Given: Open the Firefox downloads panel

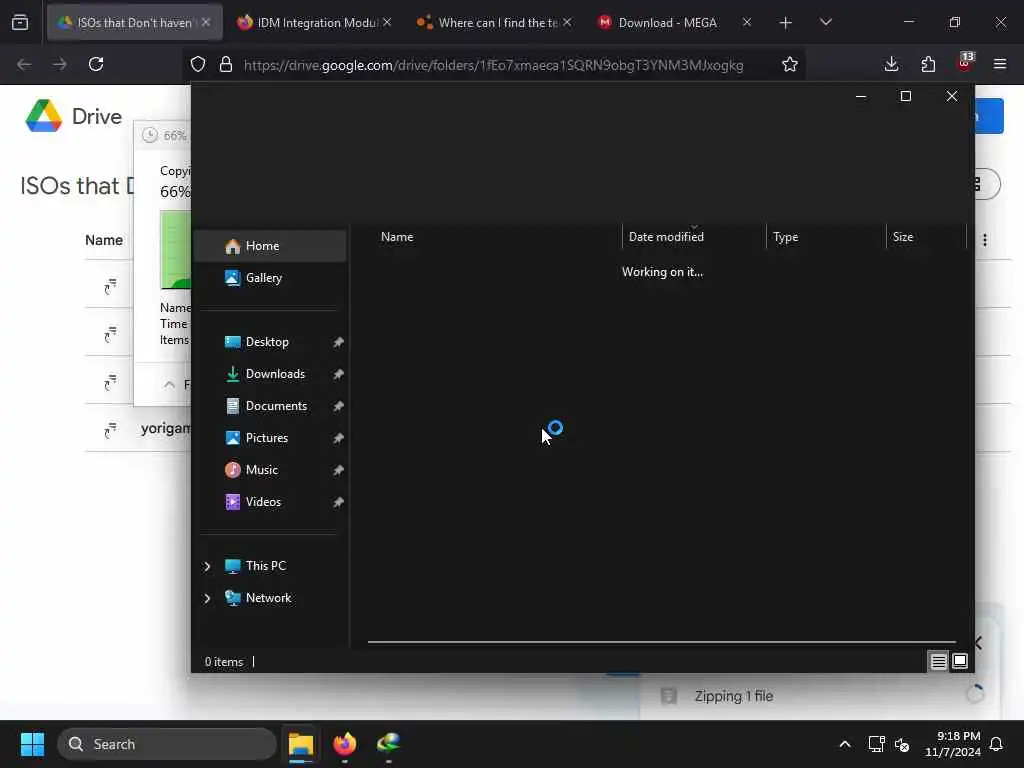Looking at the screenshot, I should click(891, 64).
